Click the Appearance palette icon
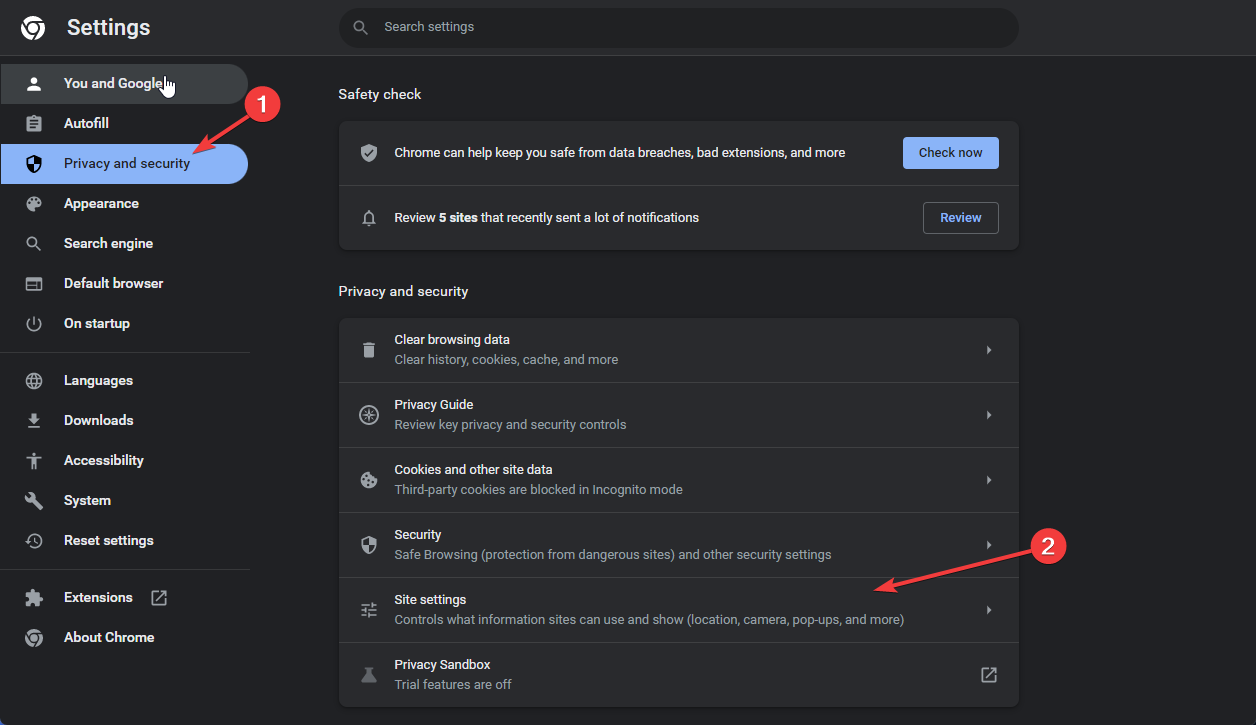 (34, 204)
